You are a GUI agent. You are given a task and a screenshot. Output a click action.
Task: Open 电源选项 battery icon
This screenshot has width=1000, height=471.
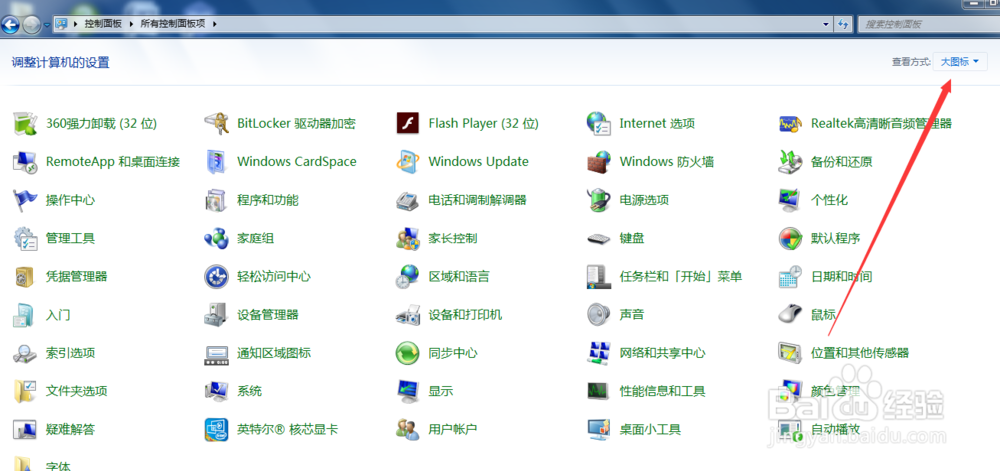[599, 199]
